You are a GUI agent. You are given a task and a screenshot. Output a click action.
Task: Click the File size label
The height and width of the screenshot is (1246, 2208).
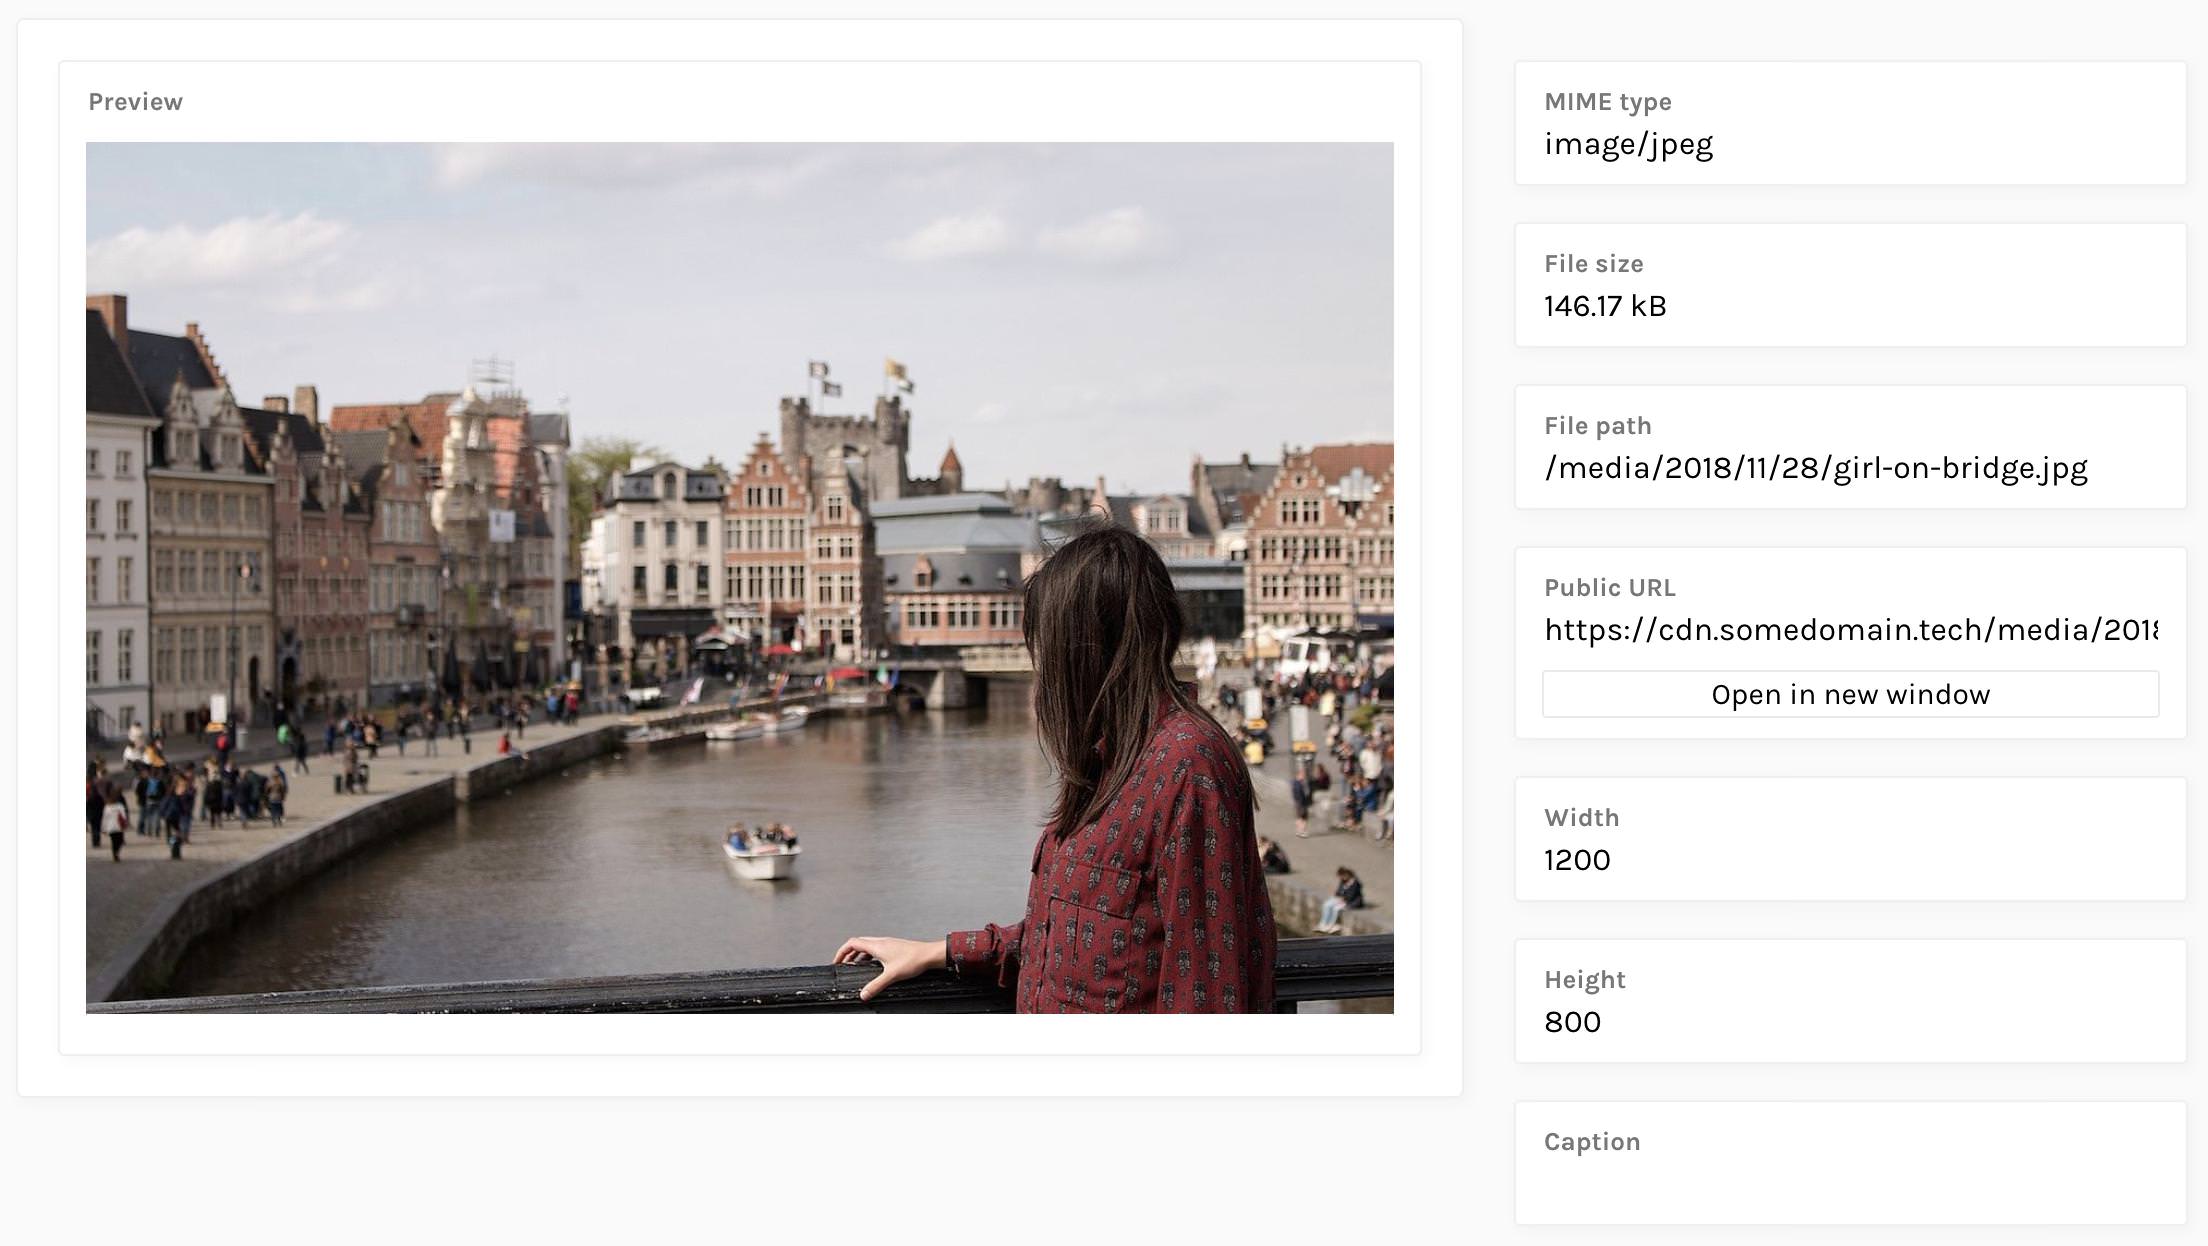click(x=1593, y=264)
